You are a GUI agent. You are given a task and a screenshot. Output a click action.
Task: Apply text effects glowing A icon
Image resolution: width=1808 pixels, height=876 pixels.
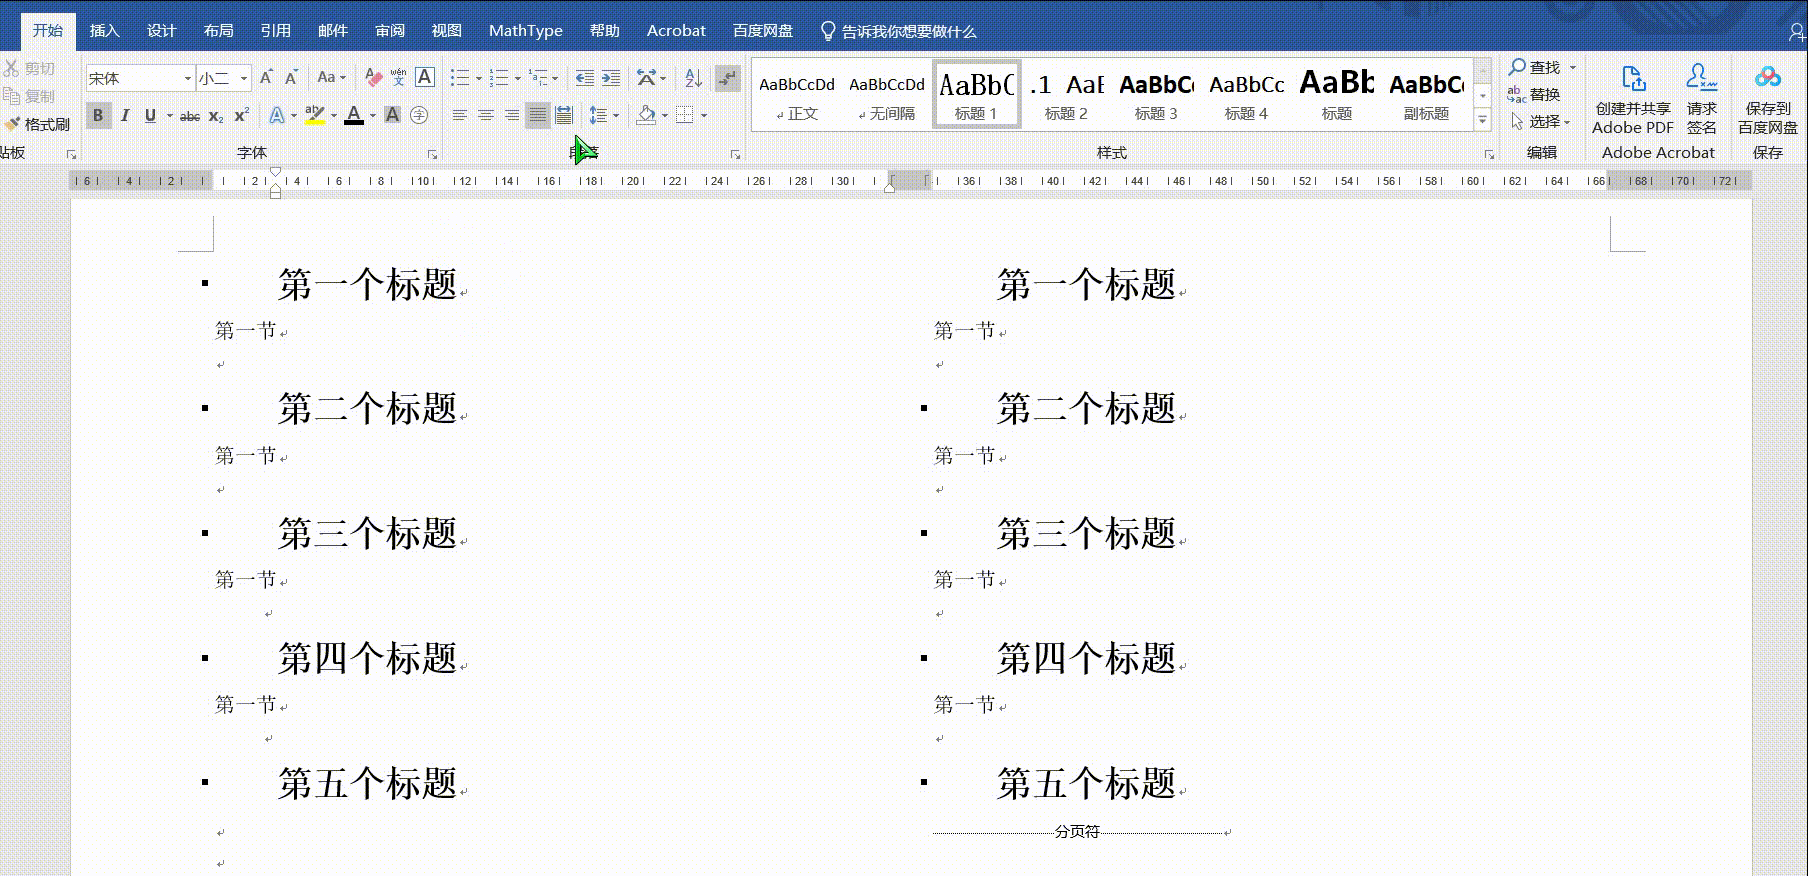pos(277,115)
